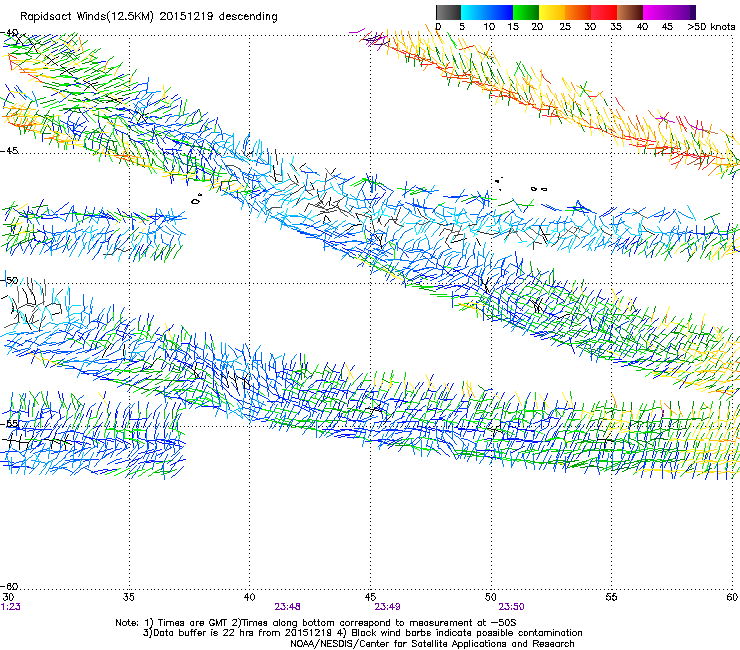740x650 pixels.
Task: Click the '>50 knots' legend label
Action: [711, 27]
